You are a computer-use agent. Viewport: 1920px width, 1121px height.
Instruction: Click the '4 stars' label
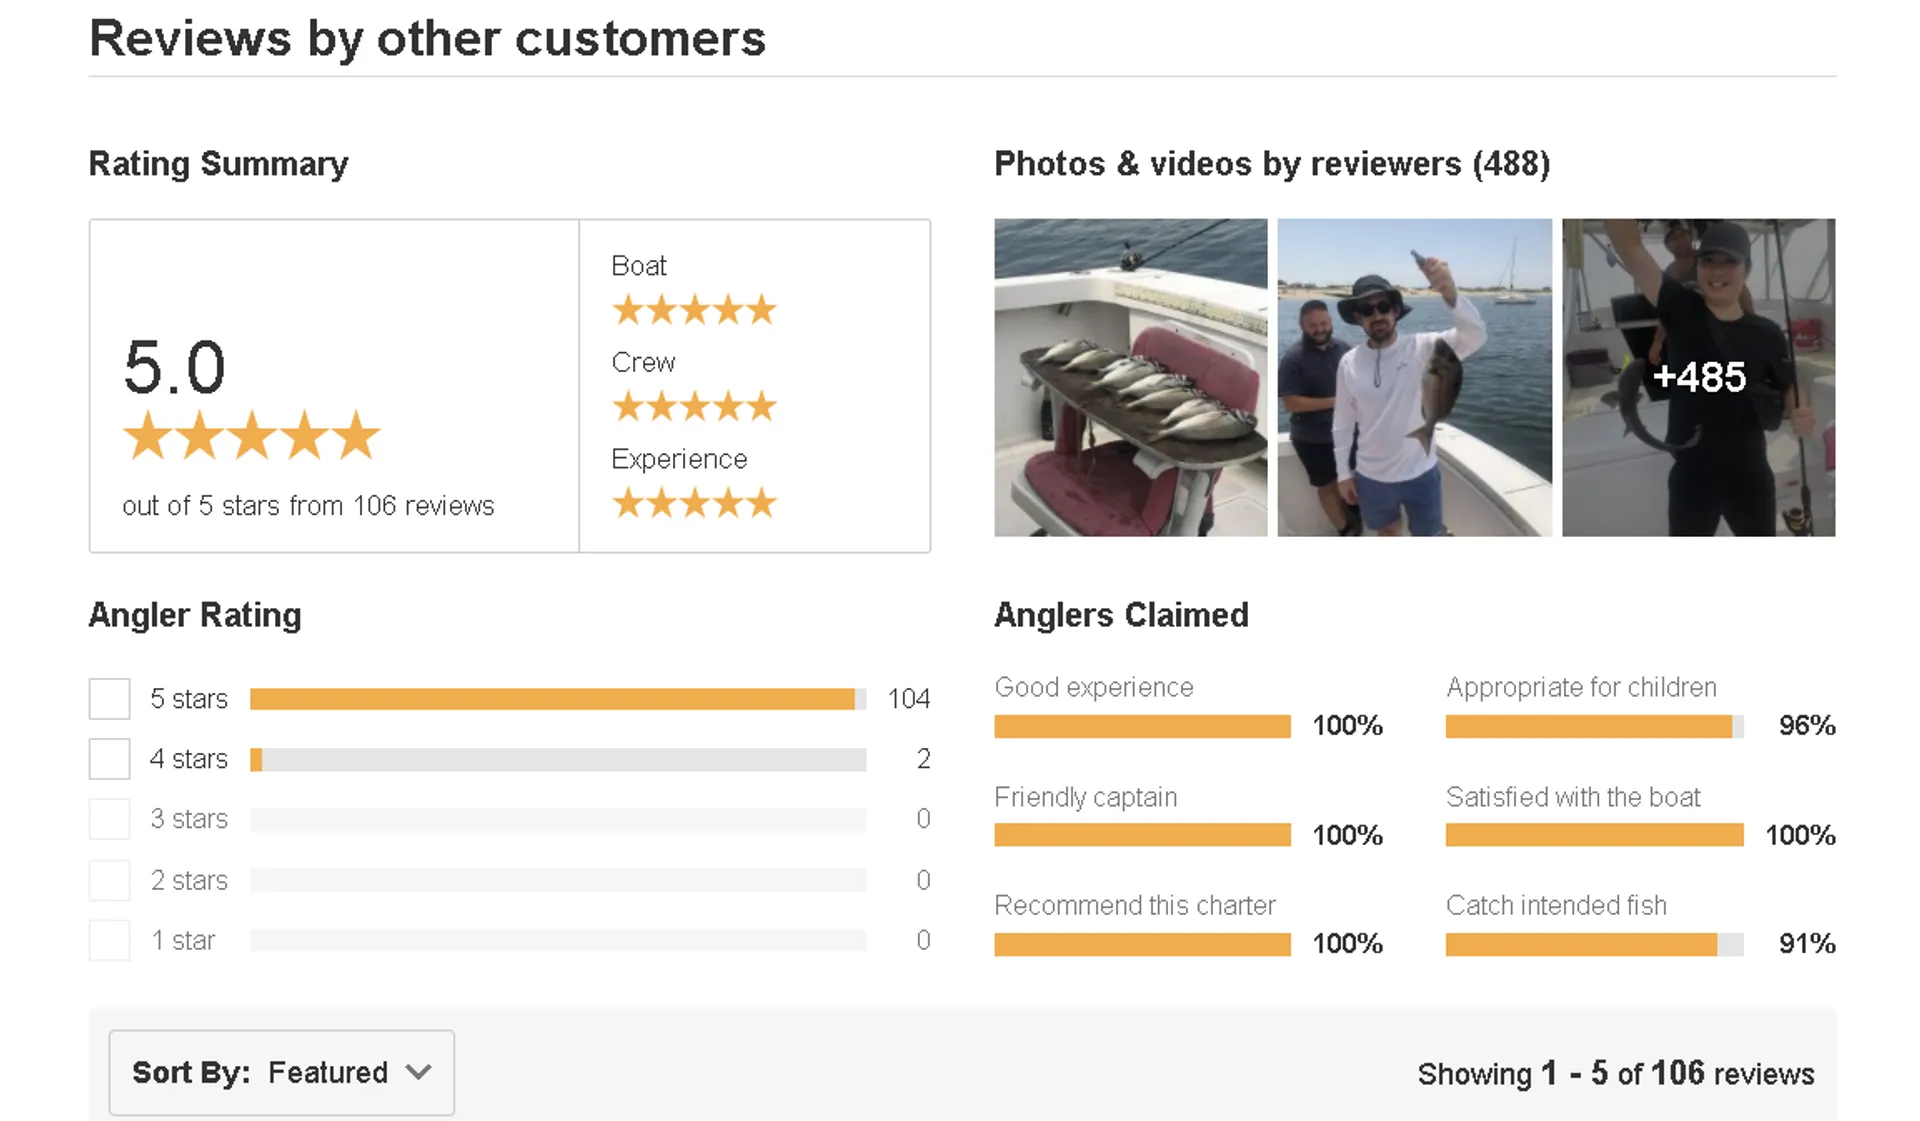click(x=189, y=759)
